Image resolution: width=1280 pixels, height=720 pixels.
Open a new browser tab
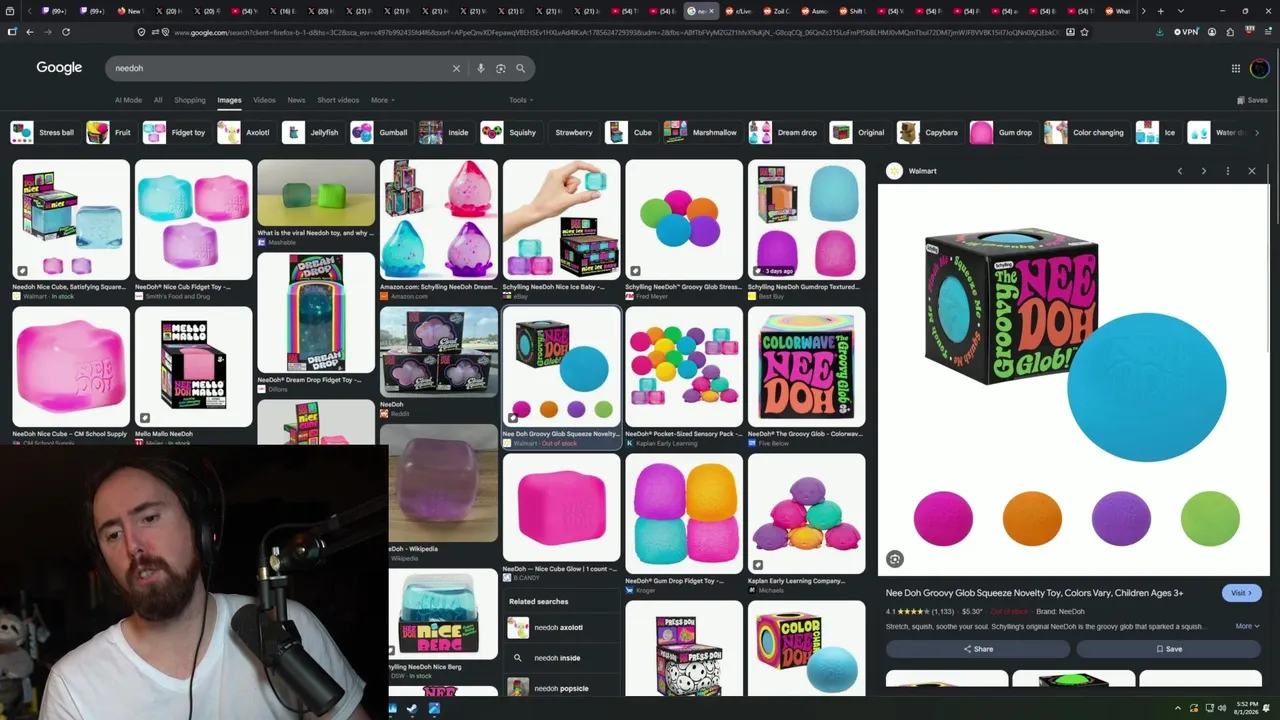click(1160, 11)
